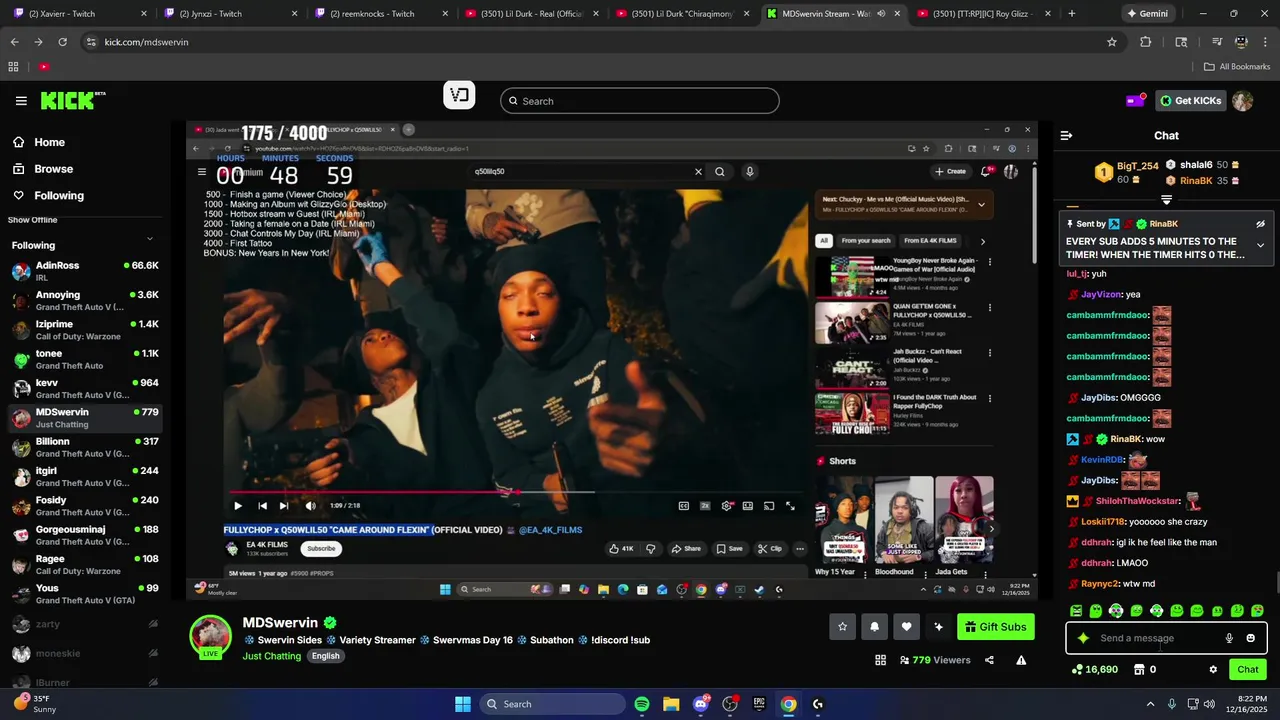
Task: Hide the pinned message with eye-slash icon
Action: [1260, 224]
